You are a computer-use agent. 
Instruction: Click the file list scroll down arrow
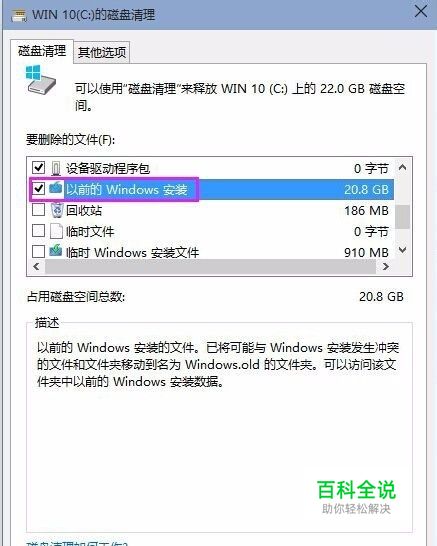click(403, 250)
